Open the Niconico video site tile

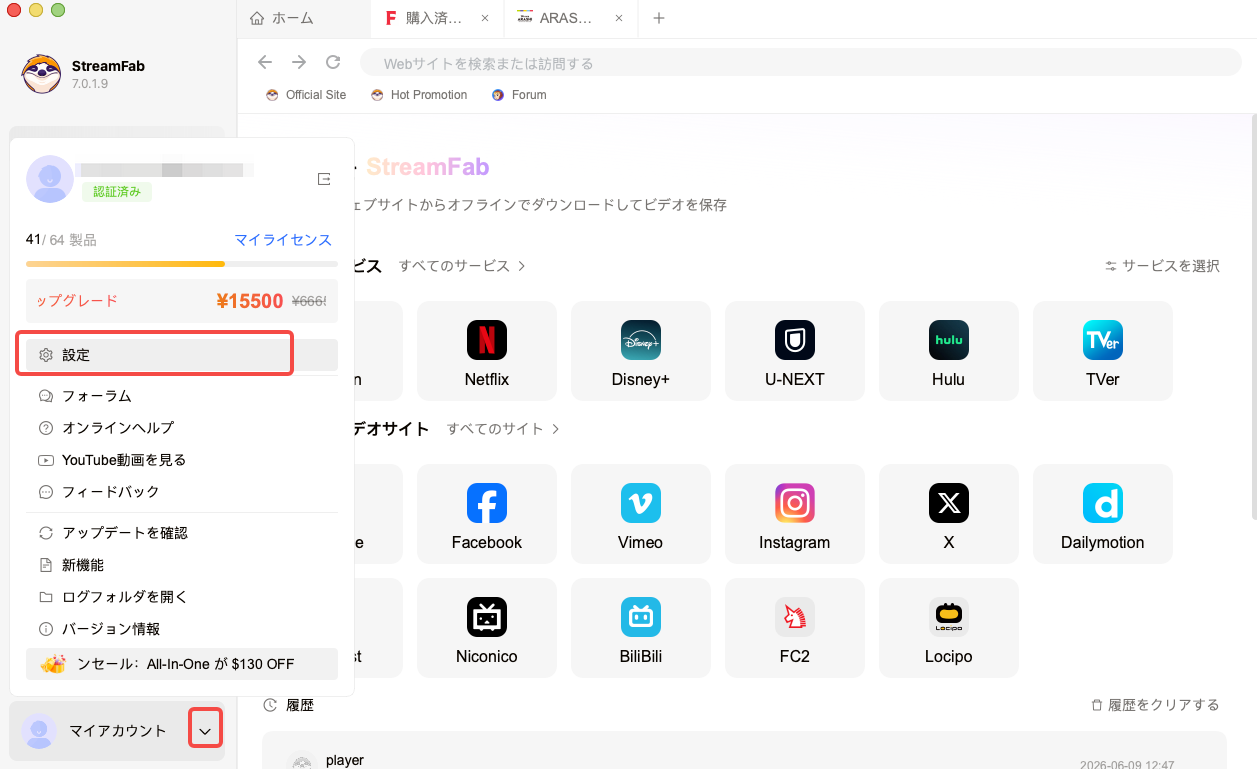(486, 628)
